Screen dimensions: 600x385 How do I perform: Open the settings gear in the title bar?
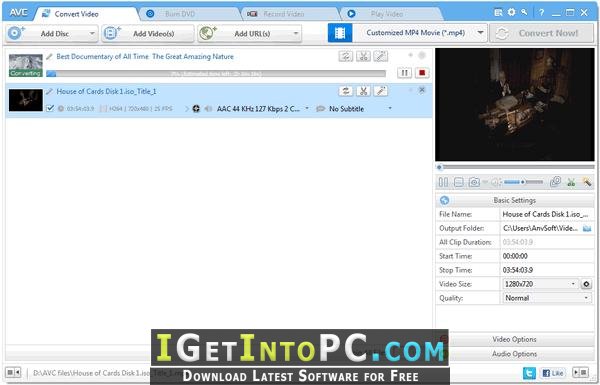tap(511, 13)
